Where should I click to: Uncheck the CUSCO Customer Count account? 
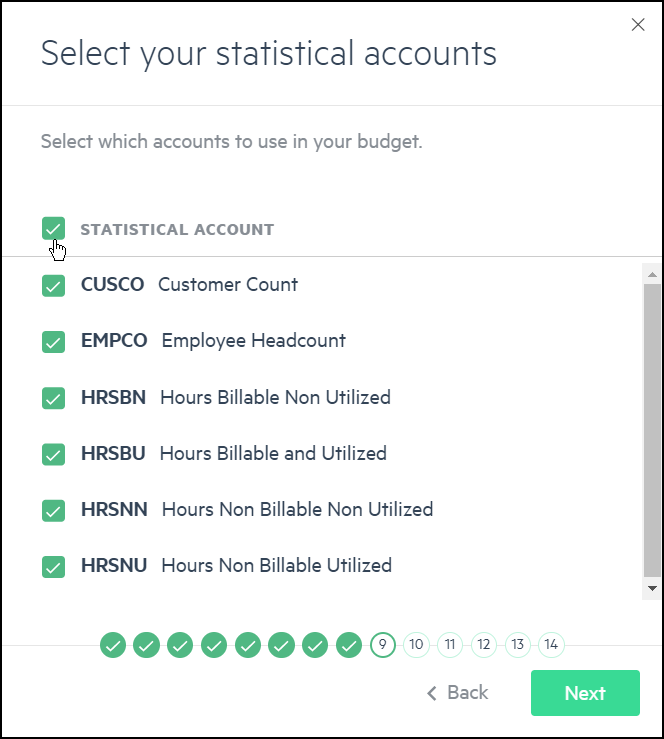coord(53,286)
